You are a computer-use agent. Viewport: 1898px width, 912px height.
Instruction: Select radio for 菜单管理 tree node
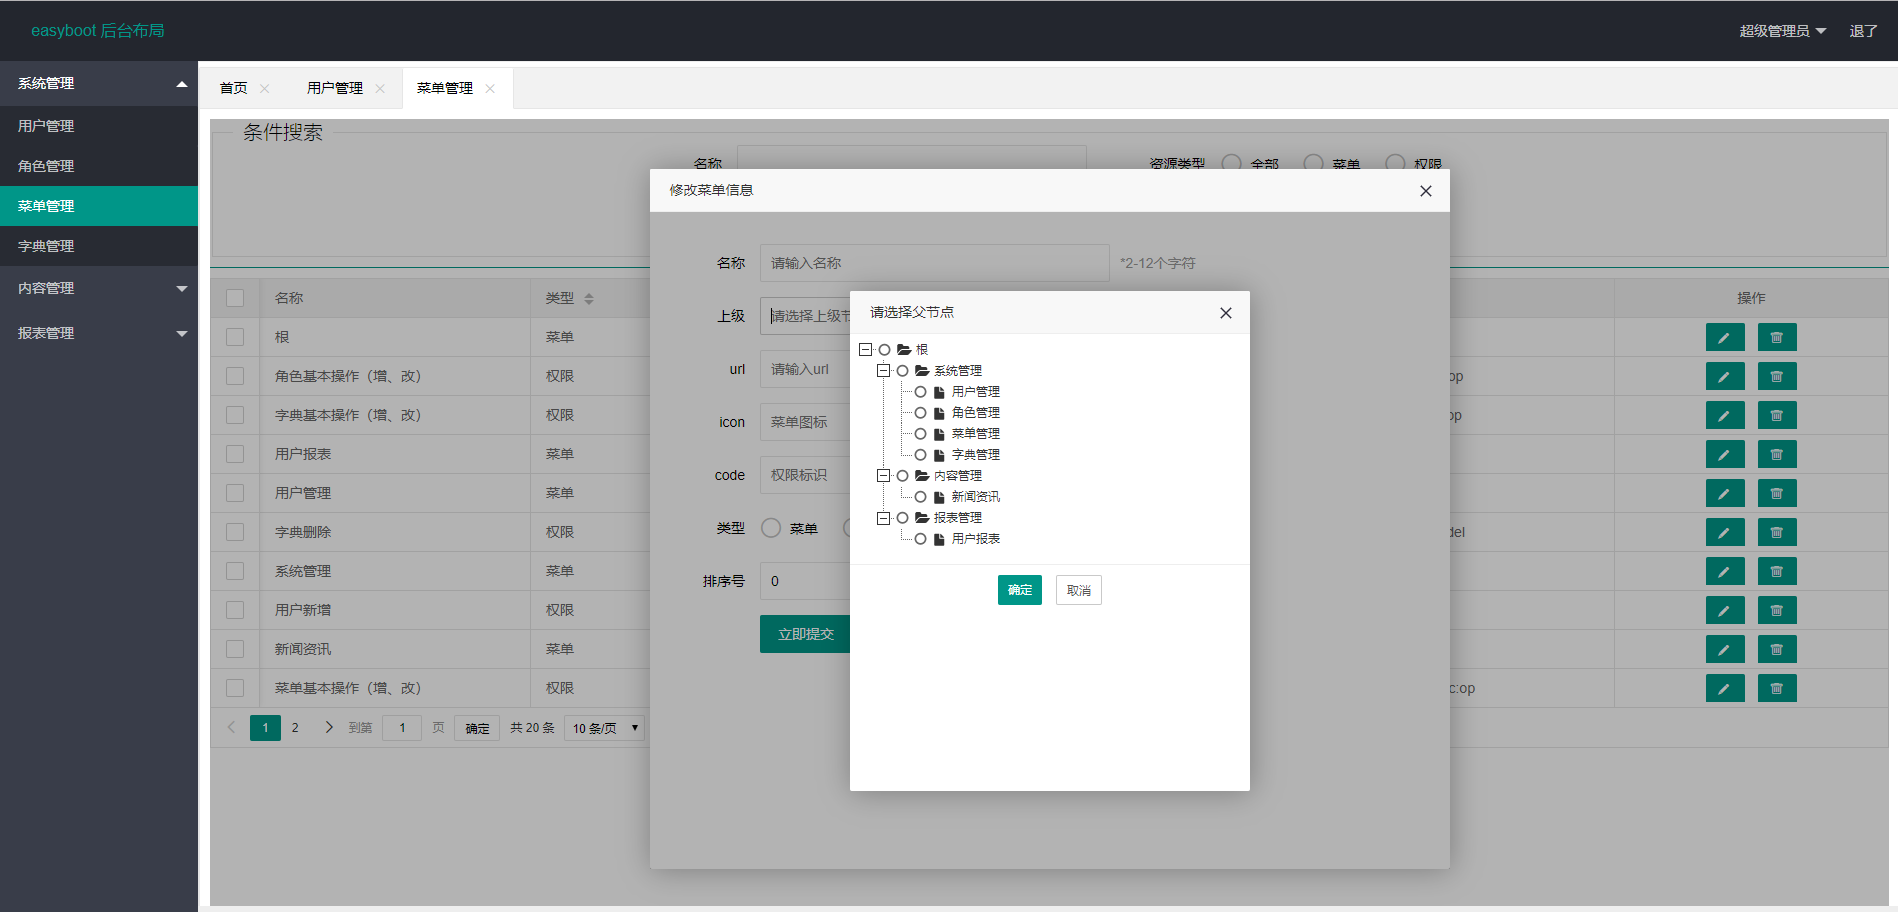tap(920, 434)
